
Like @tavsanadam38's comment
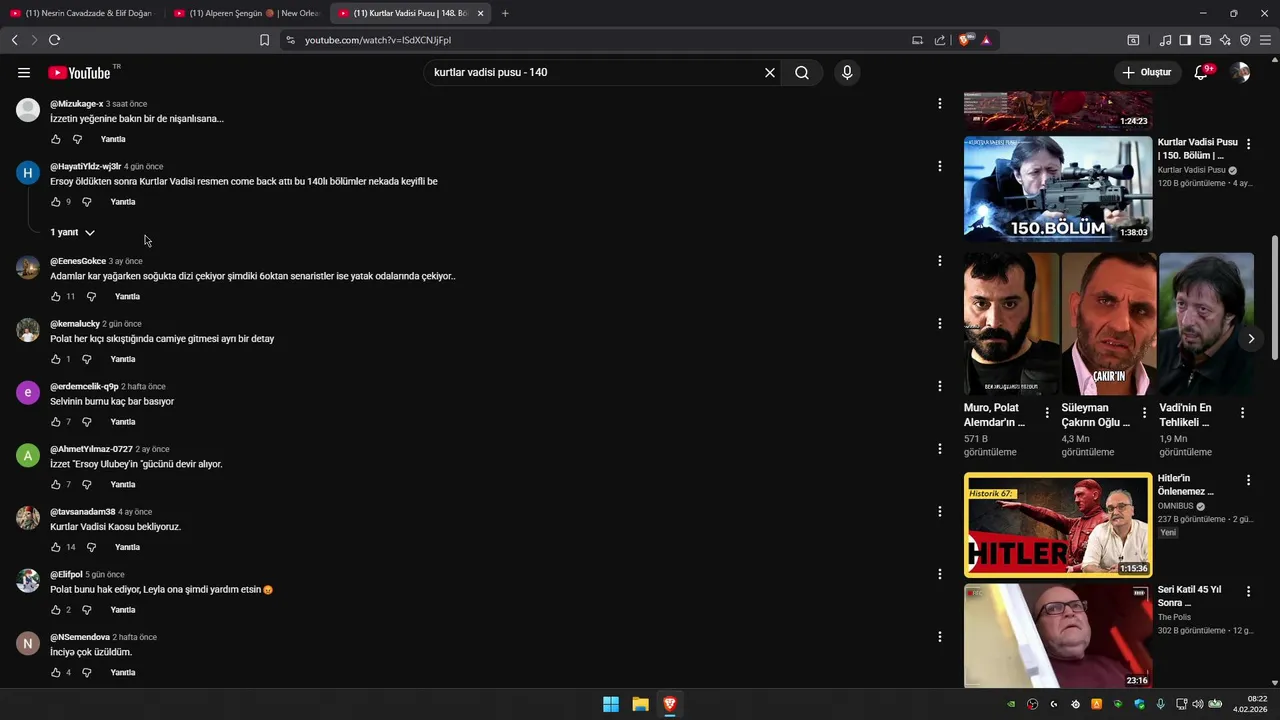[x=56, y=547]
